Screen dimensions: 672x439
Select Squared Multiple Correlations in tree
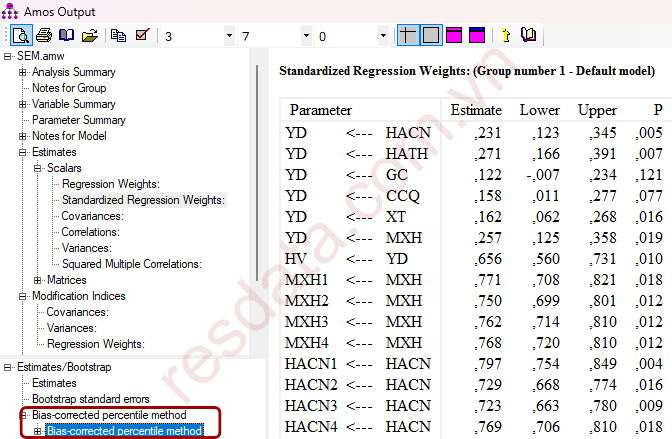(130, 264)
